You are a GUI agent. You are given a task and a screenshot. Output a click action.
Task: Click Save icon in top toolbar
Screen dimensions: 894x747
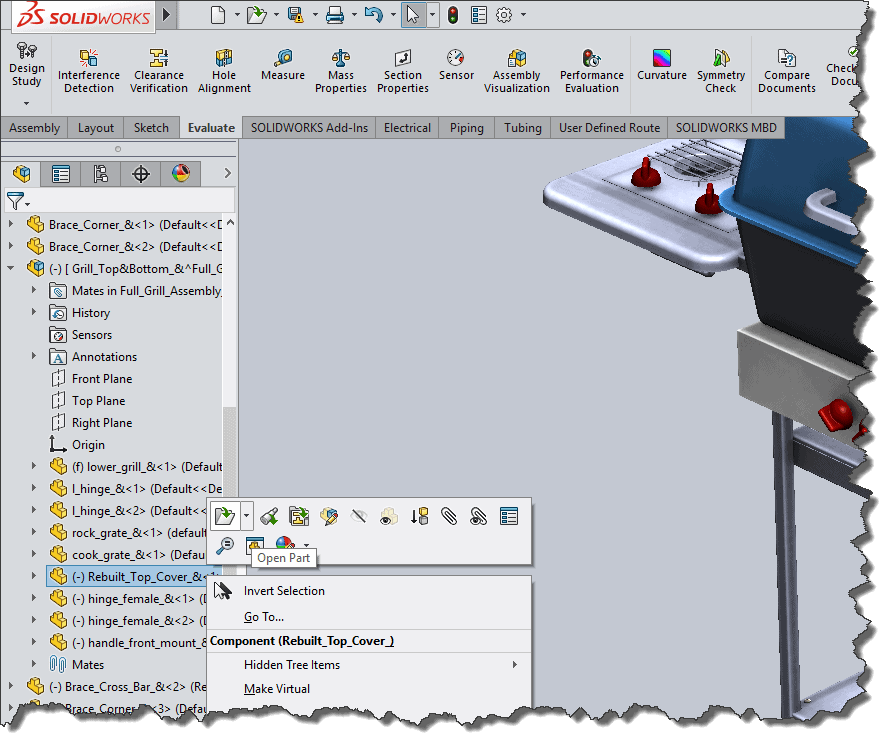click(295, 15)
